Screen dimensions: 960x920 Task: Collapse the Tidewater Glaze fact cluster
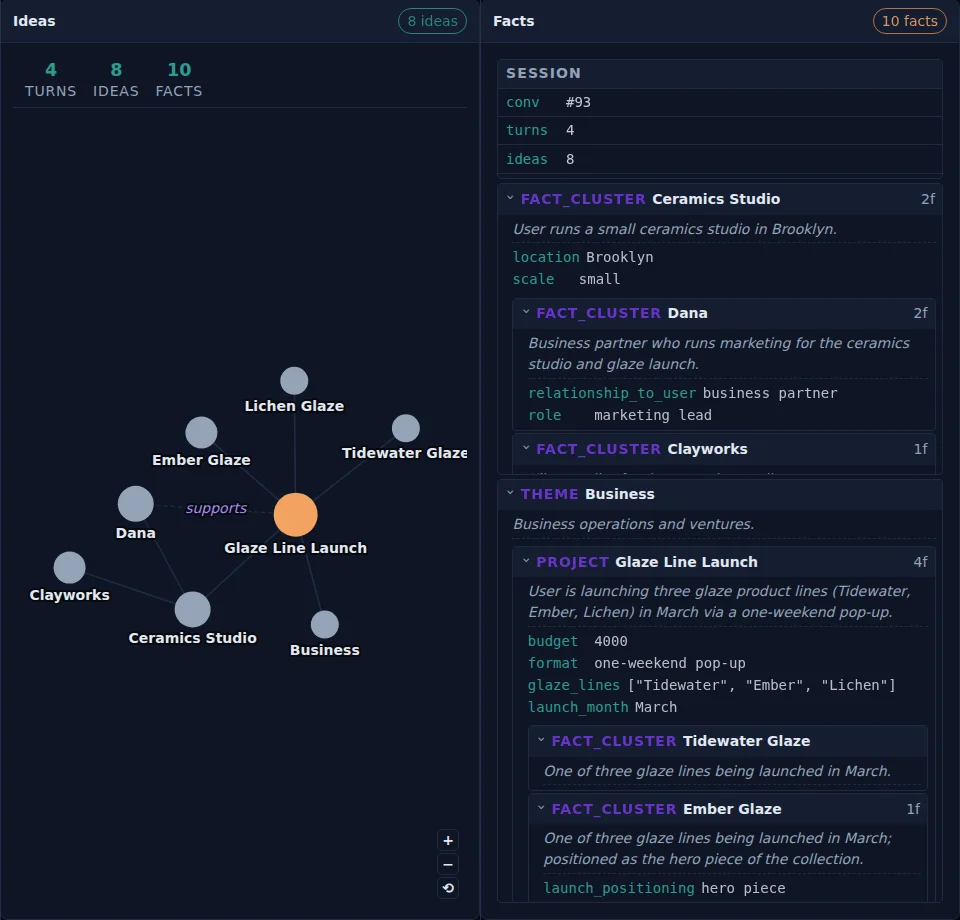click(x=541, y=740)
